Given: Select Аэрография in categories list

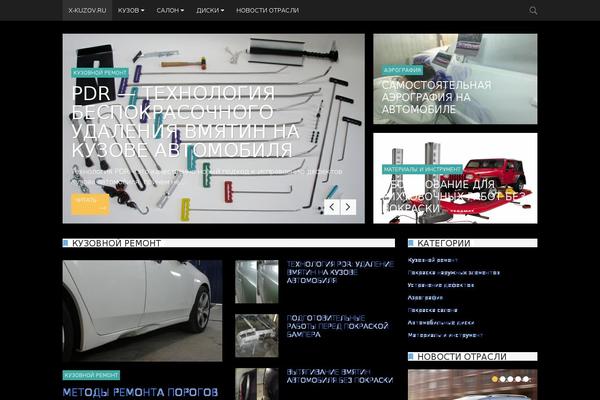Looking at the screenshot, I should coord(425,297).
